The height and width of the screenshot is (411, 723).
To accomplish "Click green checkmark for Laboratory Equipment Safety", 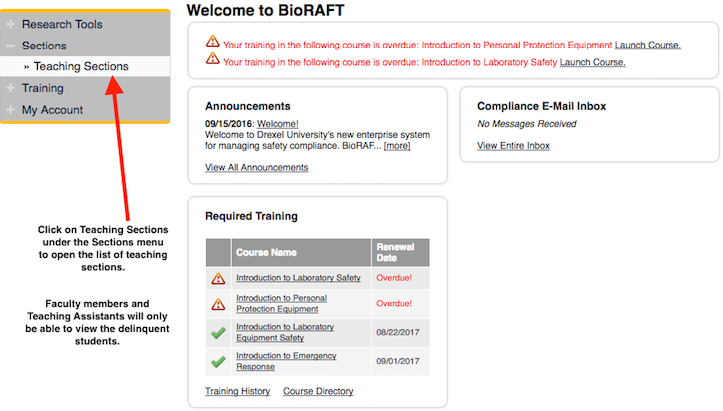I will pyautogui.click(x=218, y=333).
